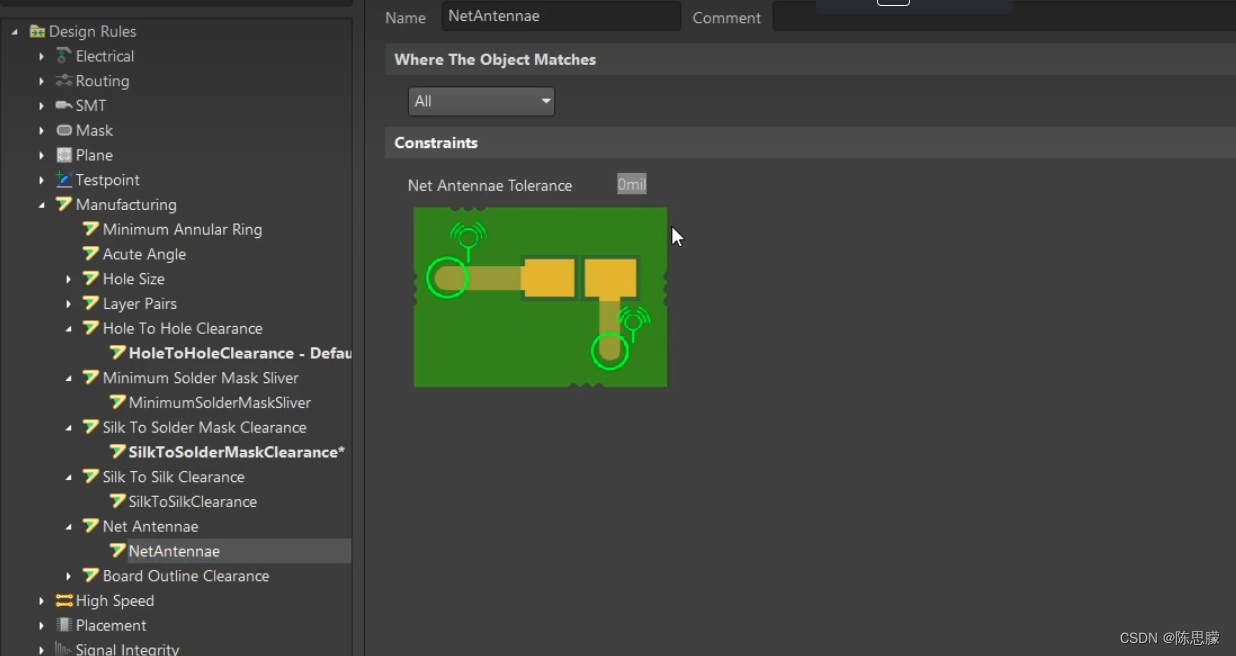Click the Hole To Hole Clearance icon
The width and height of the screenshot is (1236, 656).
[x=91, y=328]
